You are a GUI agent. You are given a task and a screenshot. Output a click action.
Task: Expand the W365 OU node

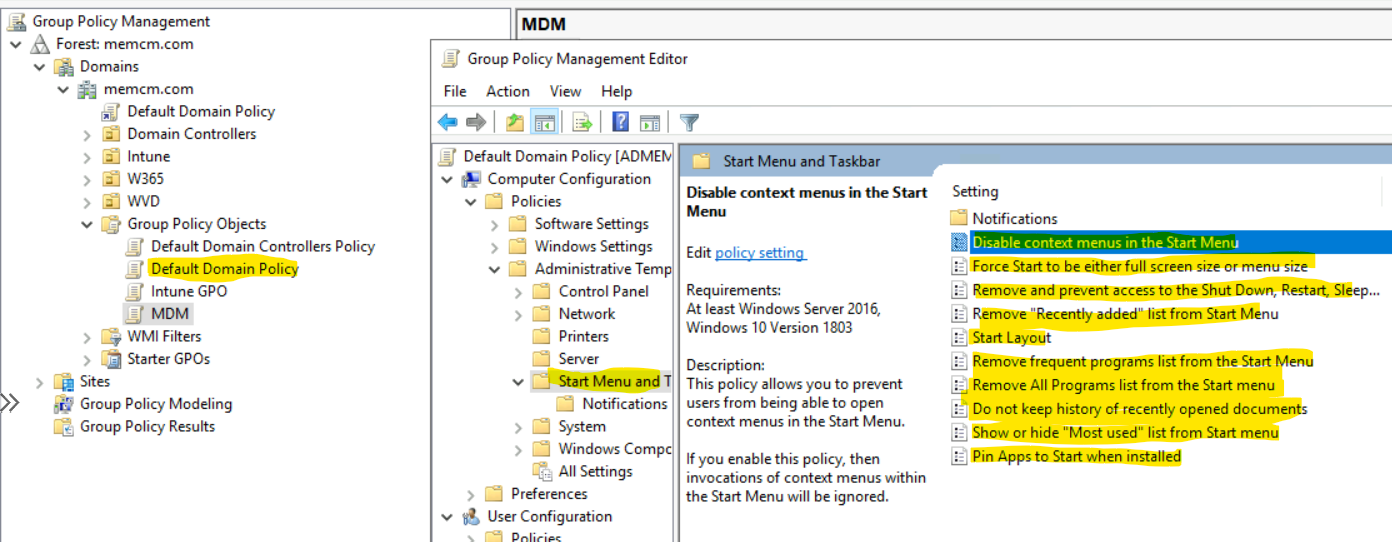87,179
